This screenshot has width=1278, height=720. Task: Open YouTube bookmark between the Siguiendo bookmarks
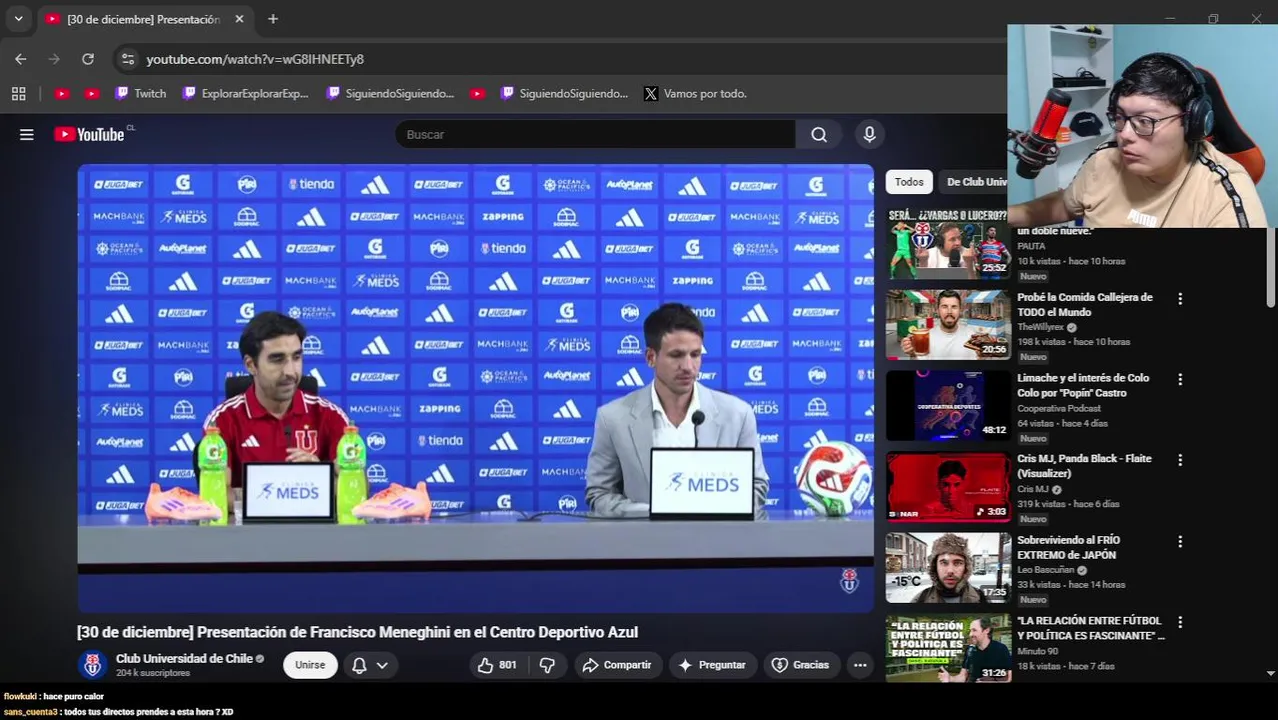pos(477,93)
